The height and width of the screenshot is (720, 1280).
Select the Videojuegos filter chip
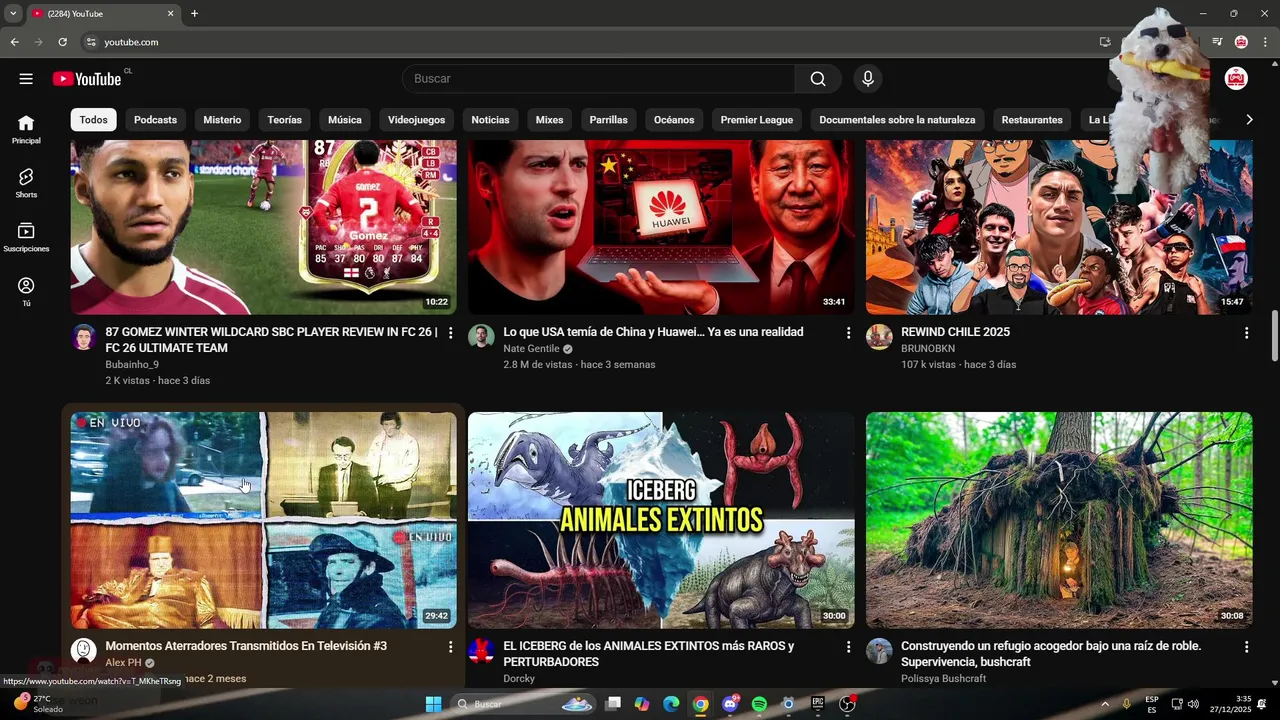[x=416, y=120]
